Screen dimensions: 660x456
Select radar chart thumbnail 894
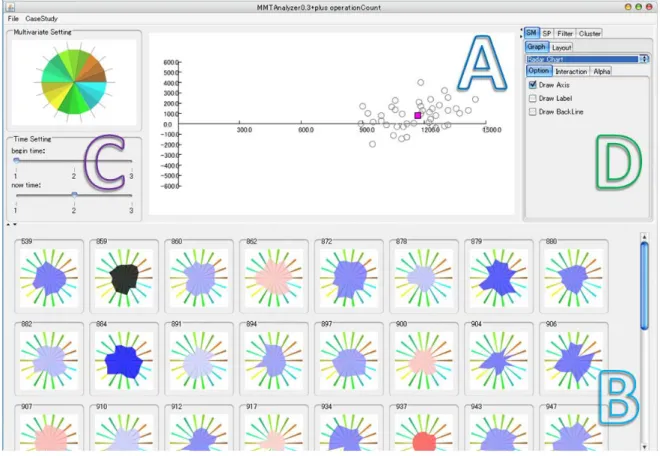tap(274, 360)
